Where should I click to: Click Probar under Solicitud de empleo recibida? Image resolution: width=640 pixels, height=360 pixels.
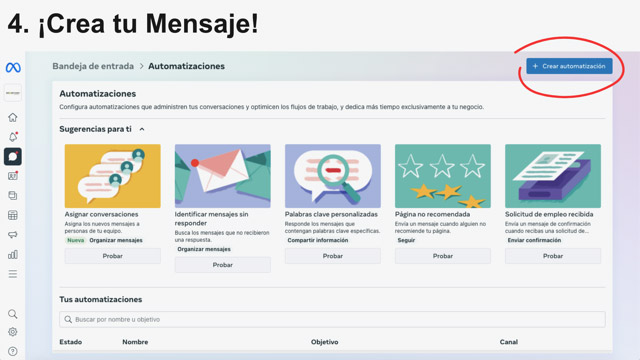pos(553,256)
